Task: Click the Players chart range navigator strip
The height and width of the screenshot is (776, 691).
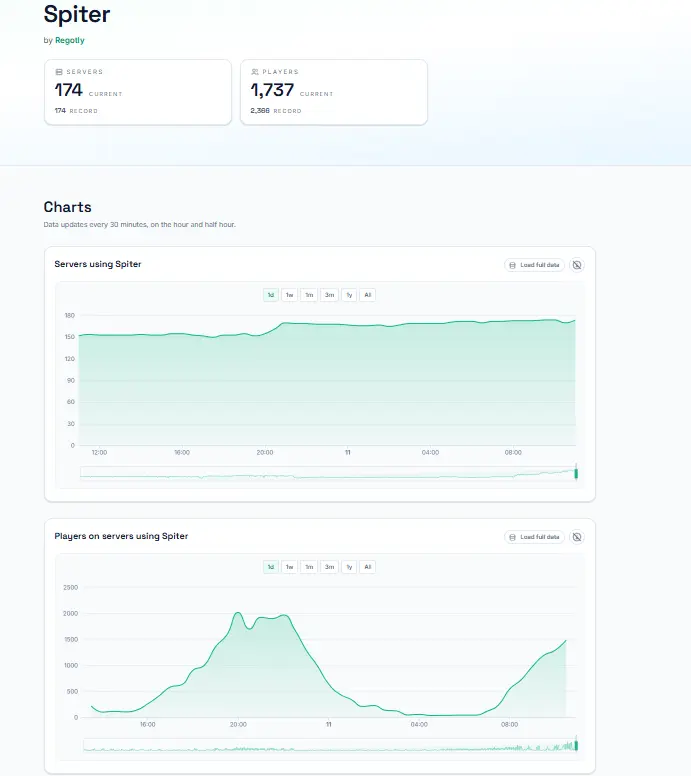Action: point(330,745)
